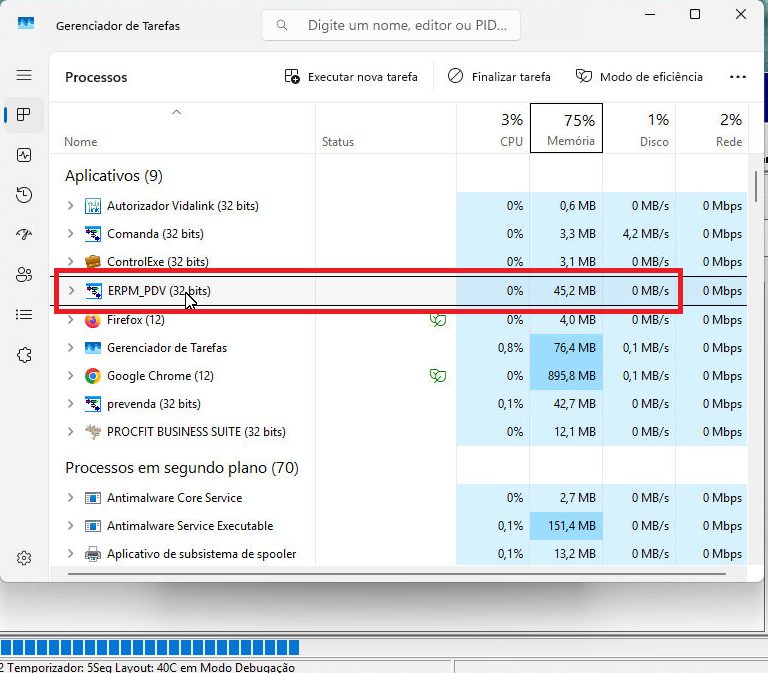Select Antimalware Service Executable 151,4 MB cell
This screenshot has height=673, width=768.
[x=566, y=526]
